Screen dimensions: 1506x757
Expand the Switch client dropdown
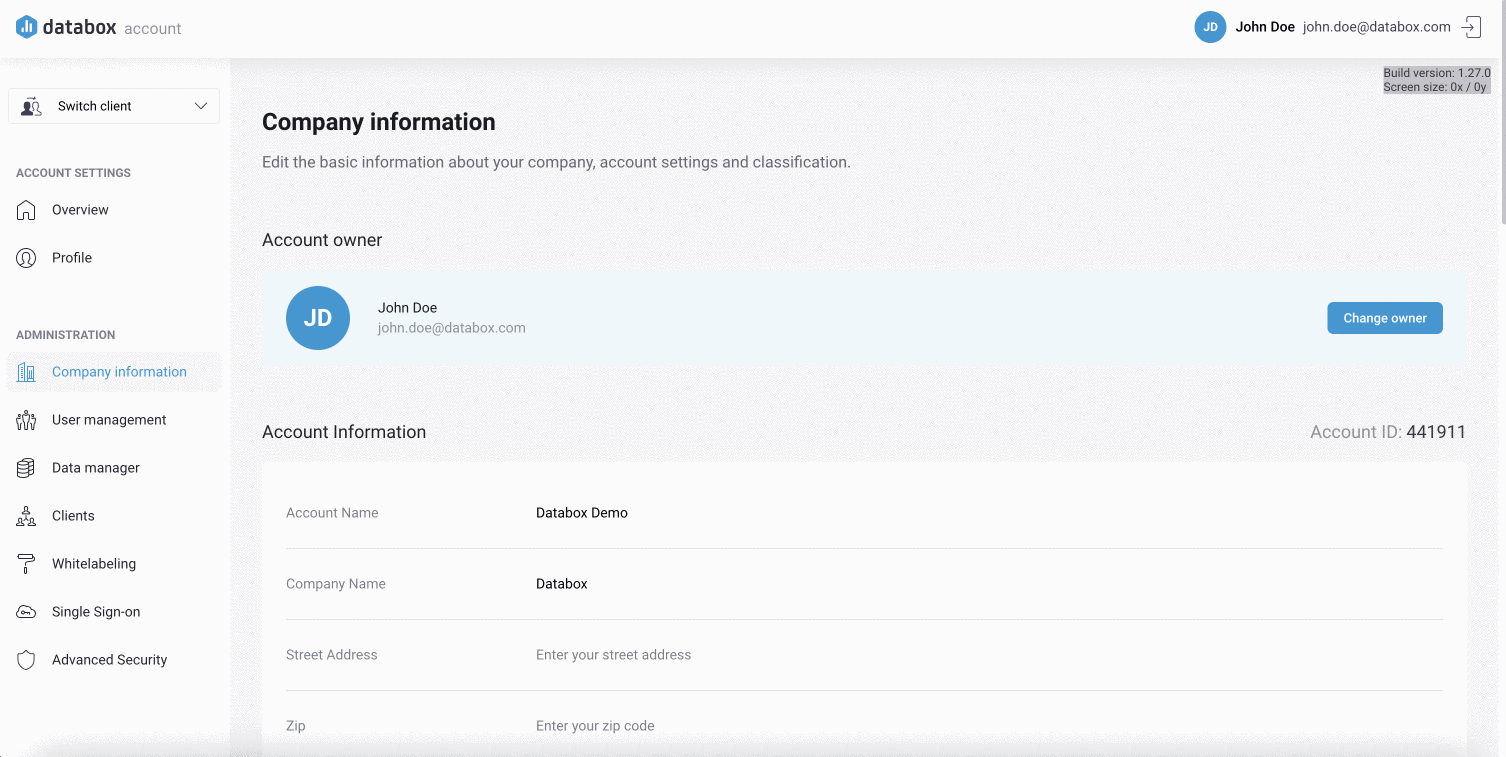[113, 105]
